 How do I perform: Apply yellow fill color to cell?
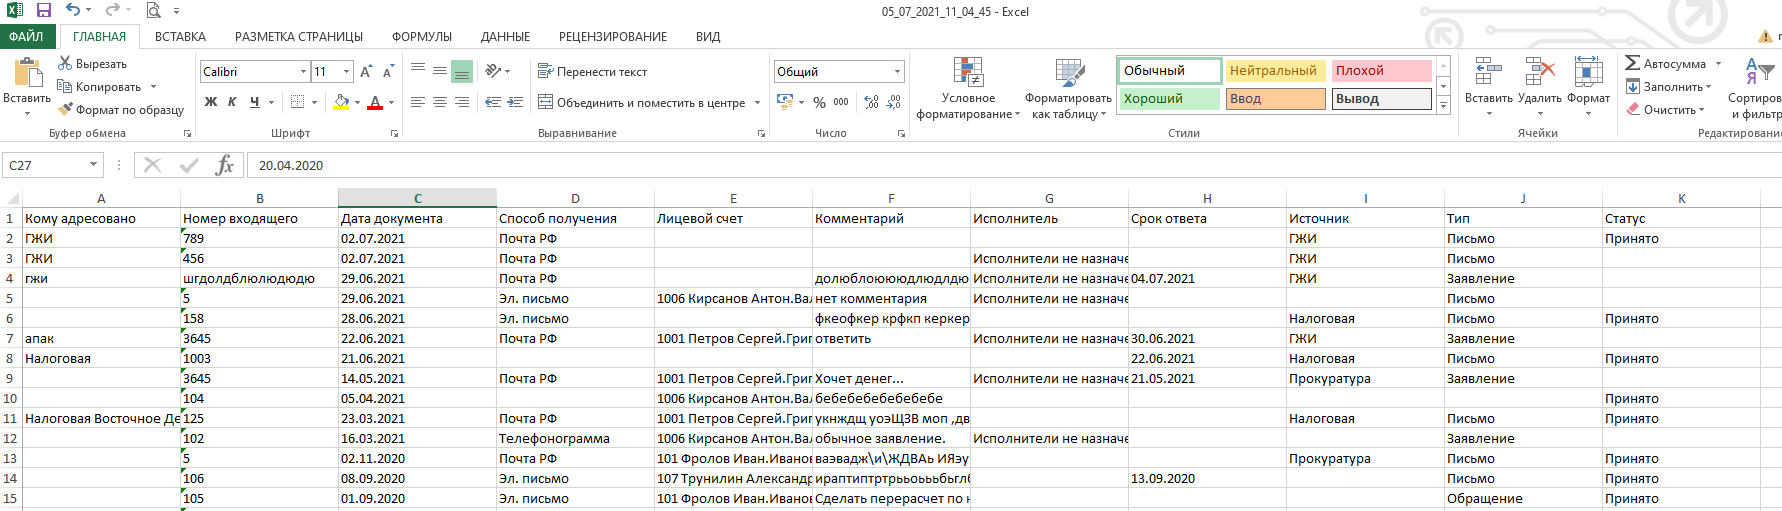point(342,102)
